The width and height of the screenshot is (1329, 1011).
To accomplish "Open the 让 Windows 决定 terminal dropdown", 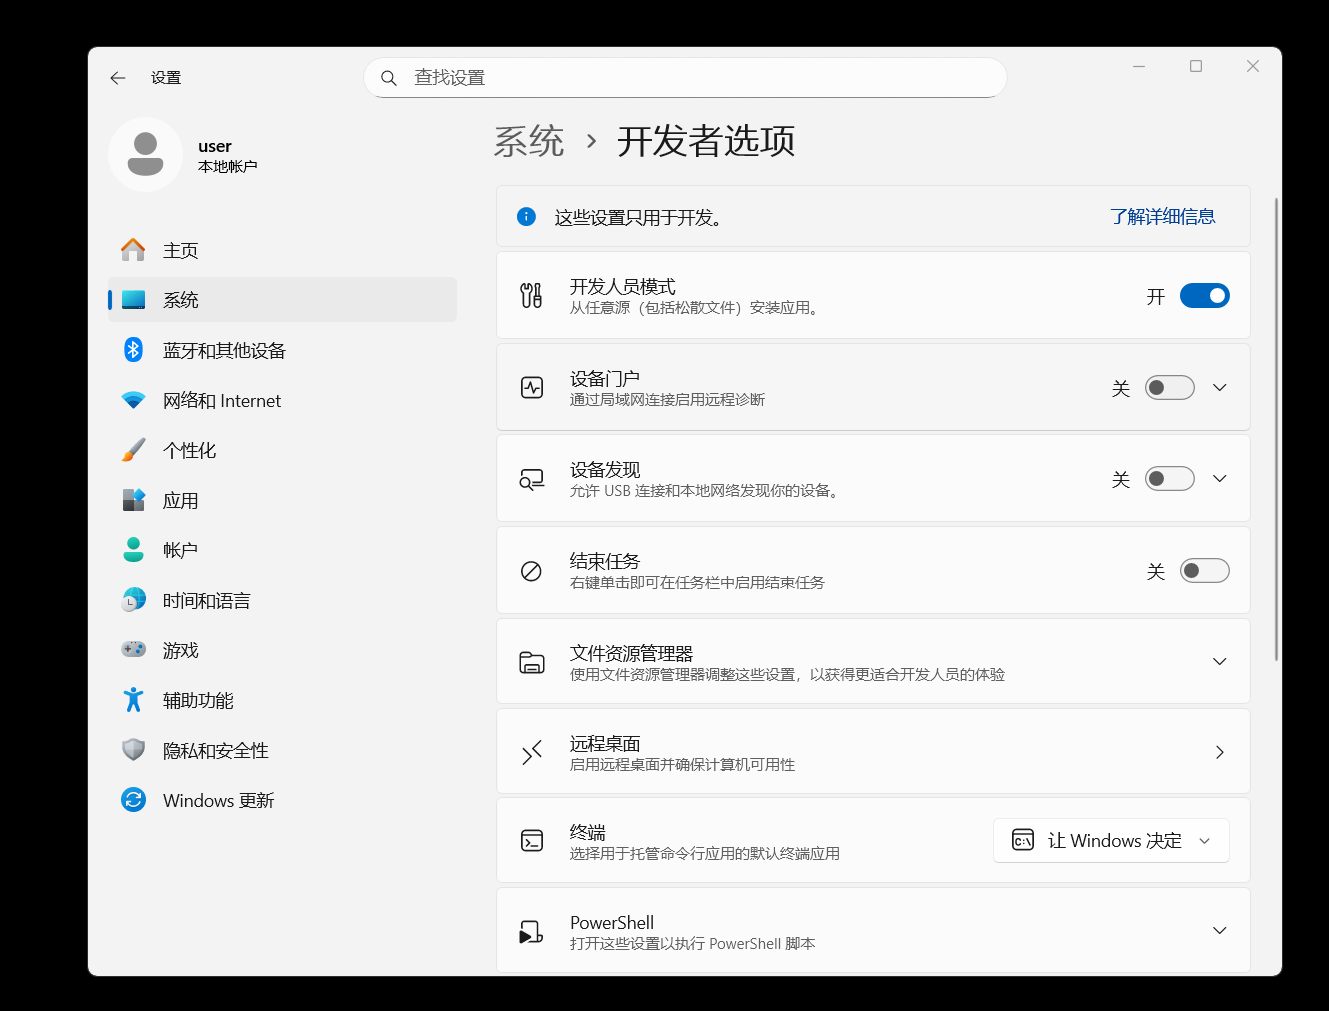I will click(1110, 840).
